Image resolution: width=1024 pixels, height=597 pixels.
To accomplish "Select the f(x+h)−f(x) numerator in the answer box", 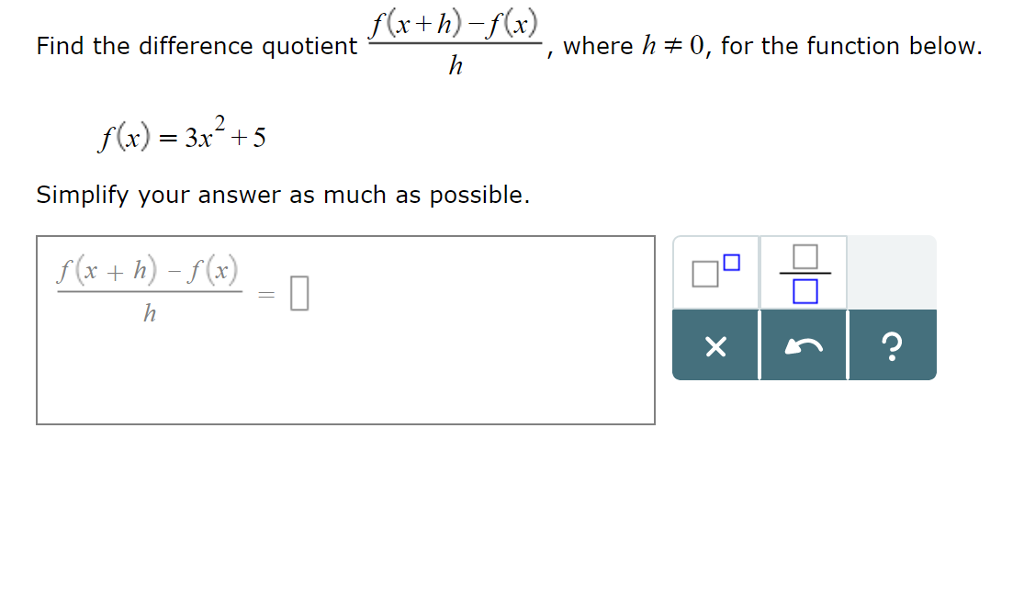I will 148,270.
